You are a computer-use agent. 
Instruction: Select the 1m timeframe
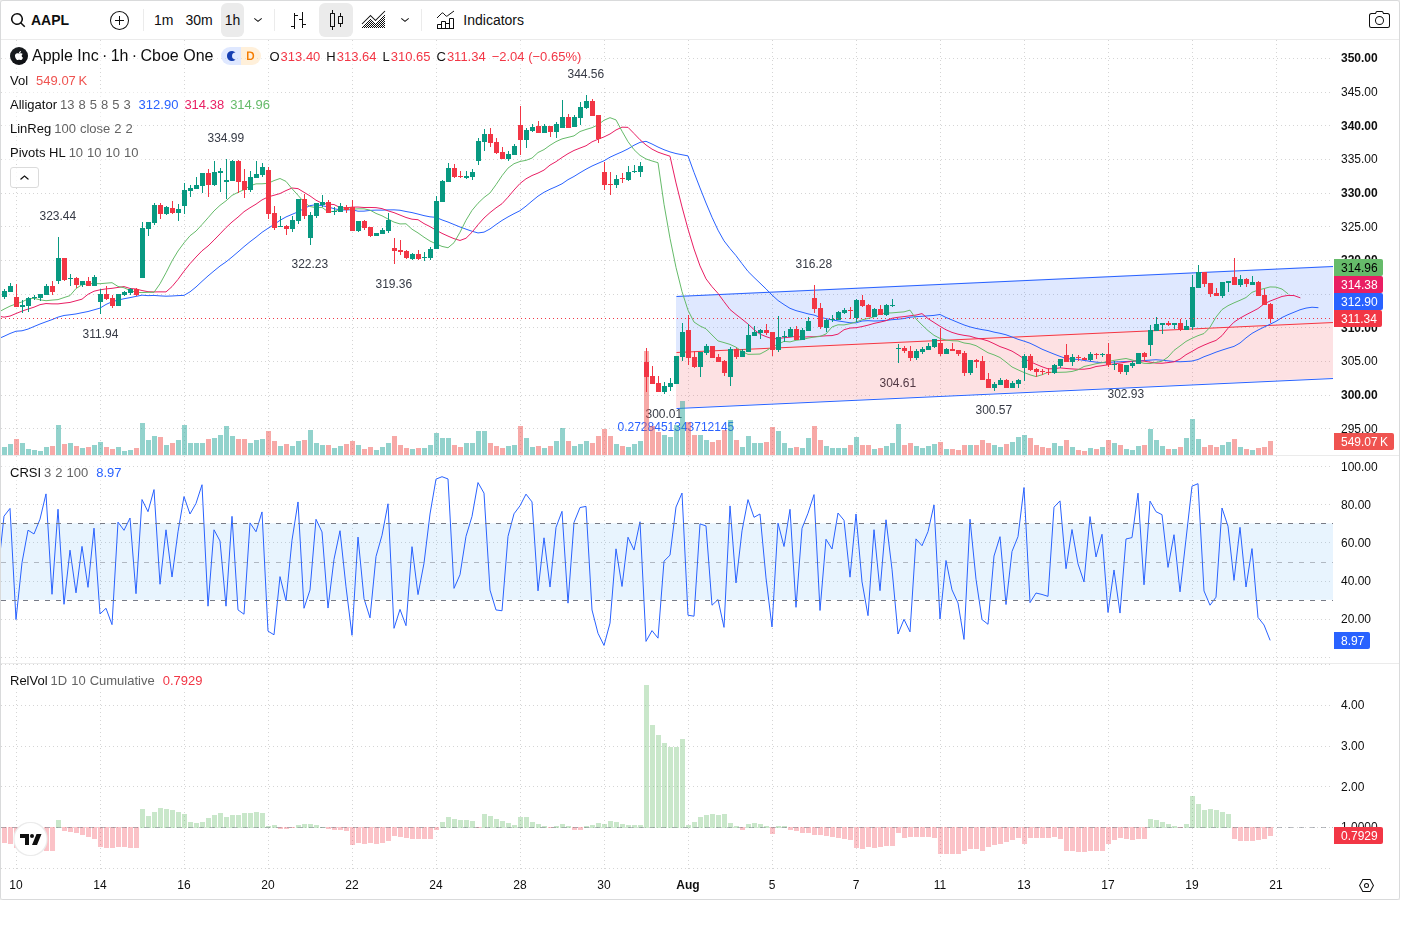pyautogui.click(x=164, y=20)
